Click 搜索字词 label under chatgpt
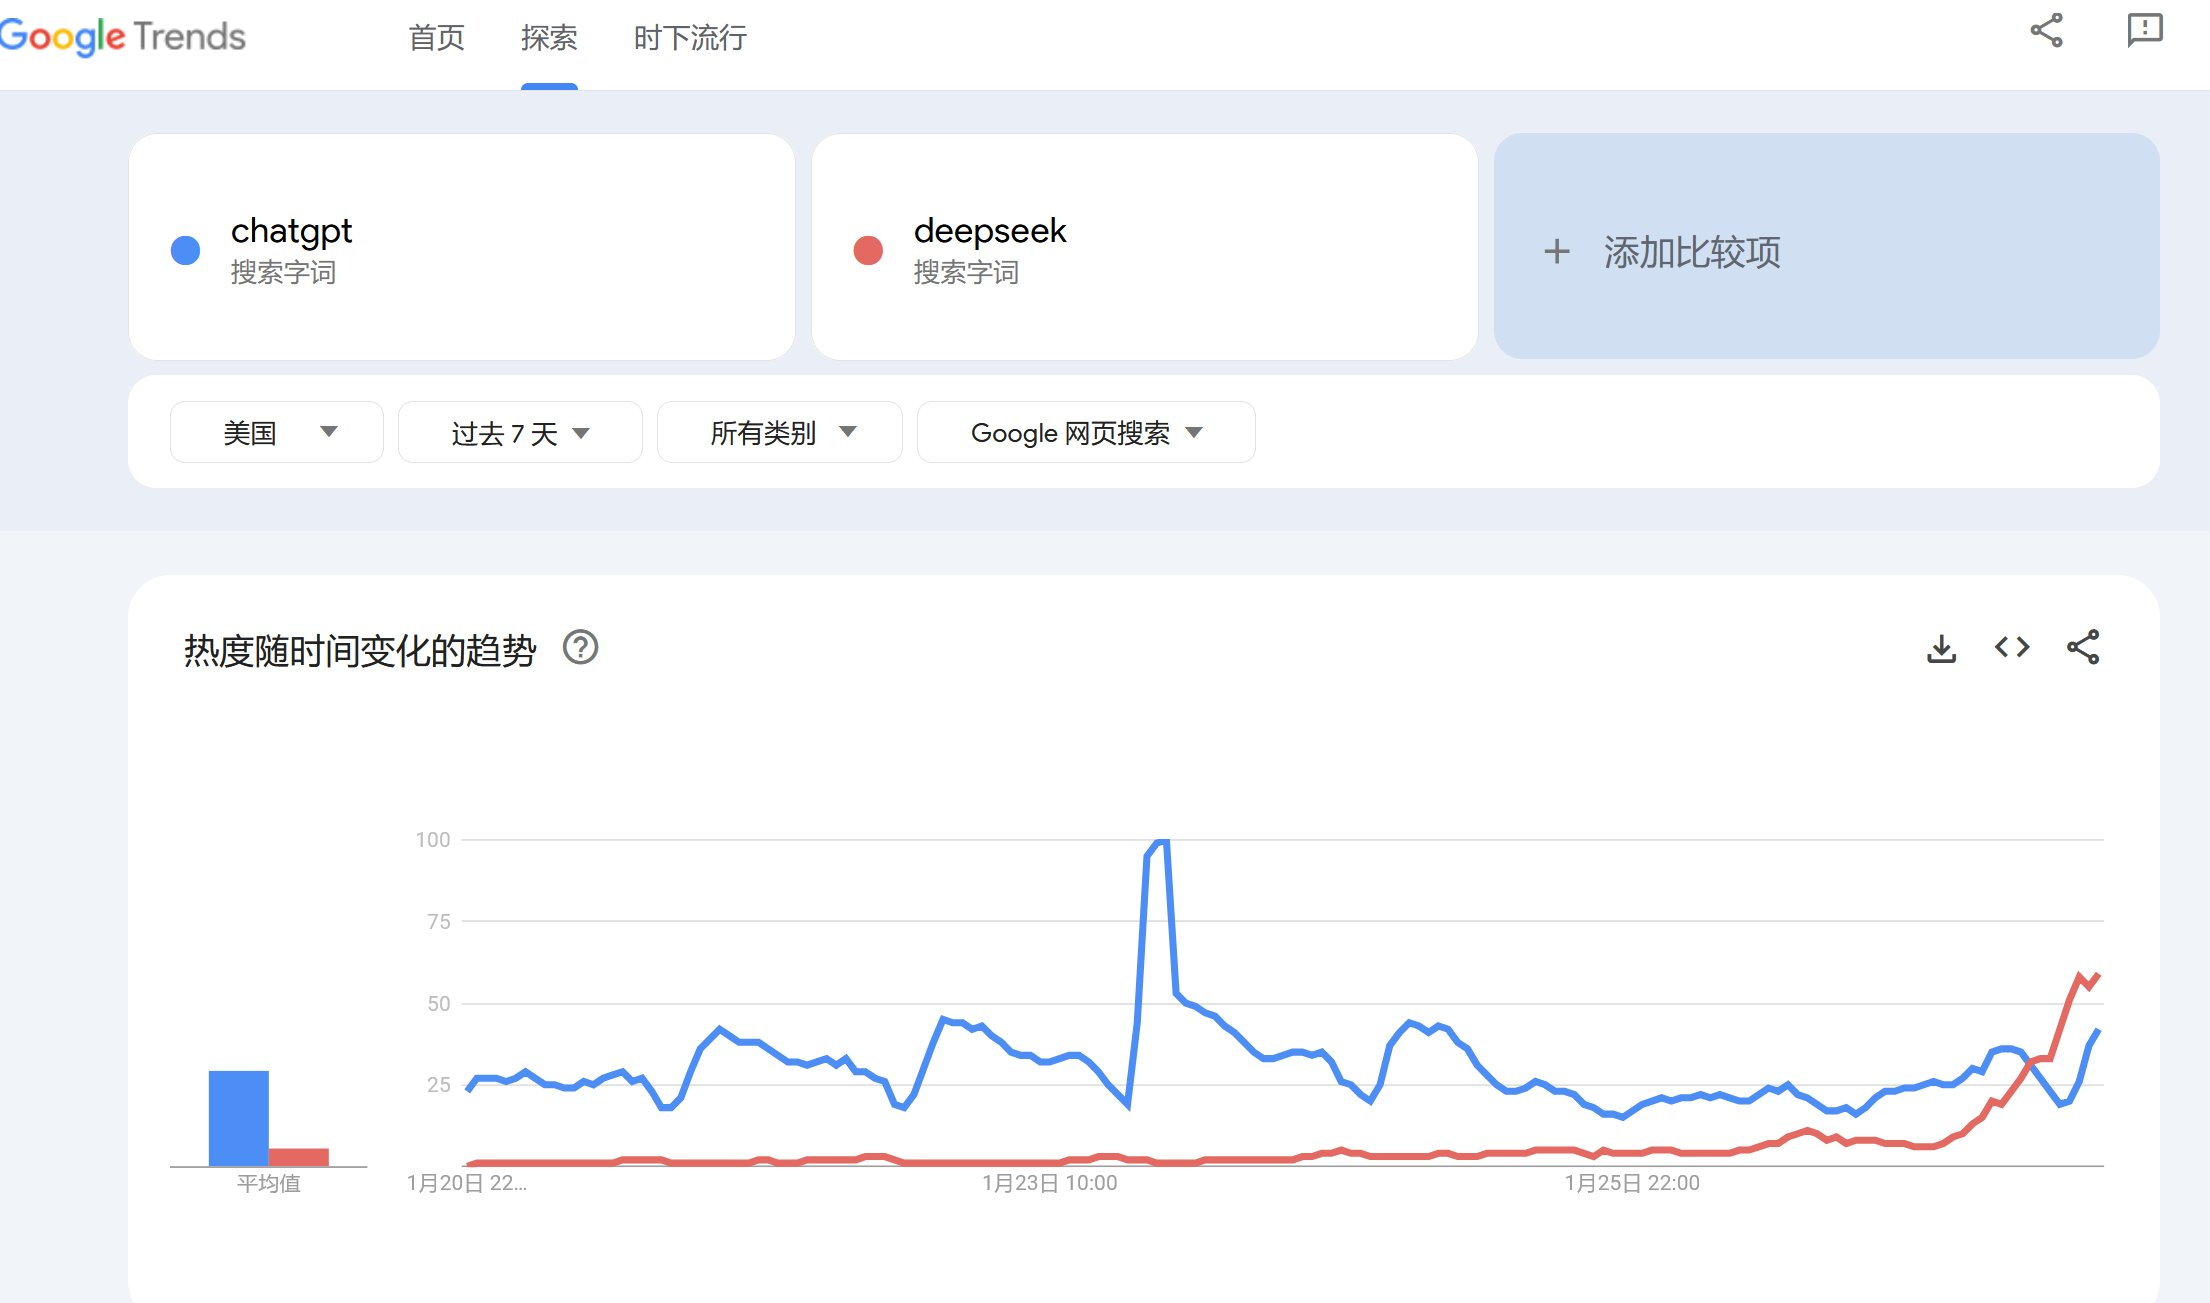The height and width of the screenshot is (1303, 2210). click(x=283, y=272)
